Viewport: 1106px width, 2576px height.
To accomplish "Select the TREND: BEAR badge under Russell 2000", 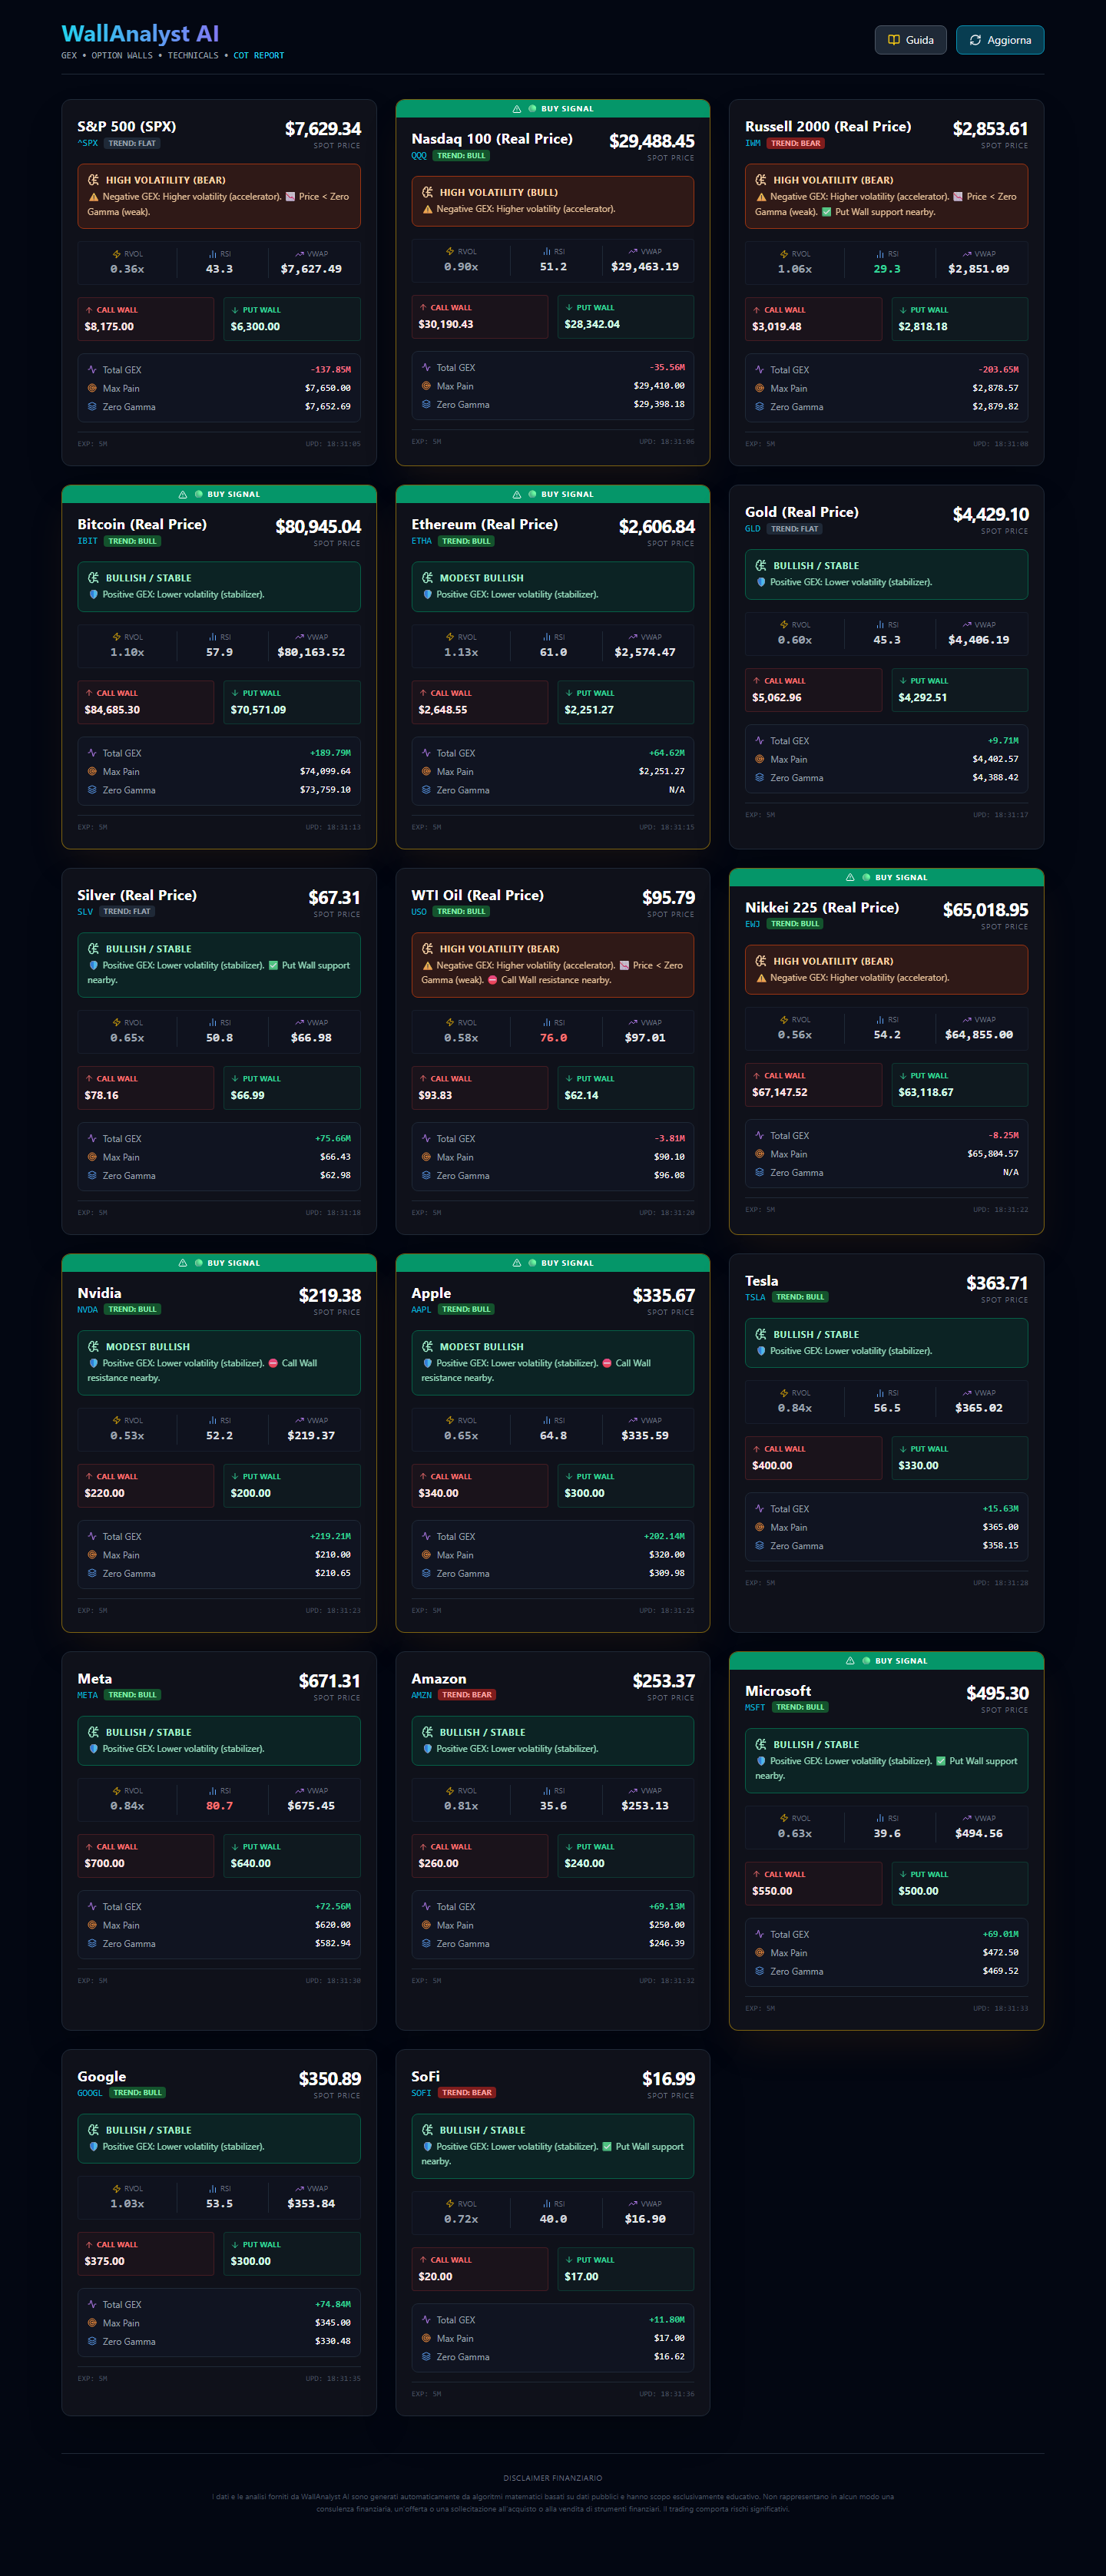I will (796, 144).
